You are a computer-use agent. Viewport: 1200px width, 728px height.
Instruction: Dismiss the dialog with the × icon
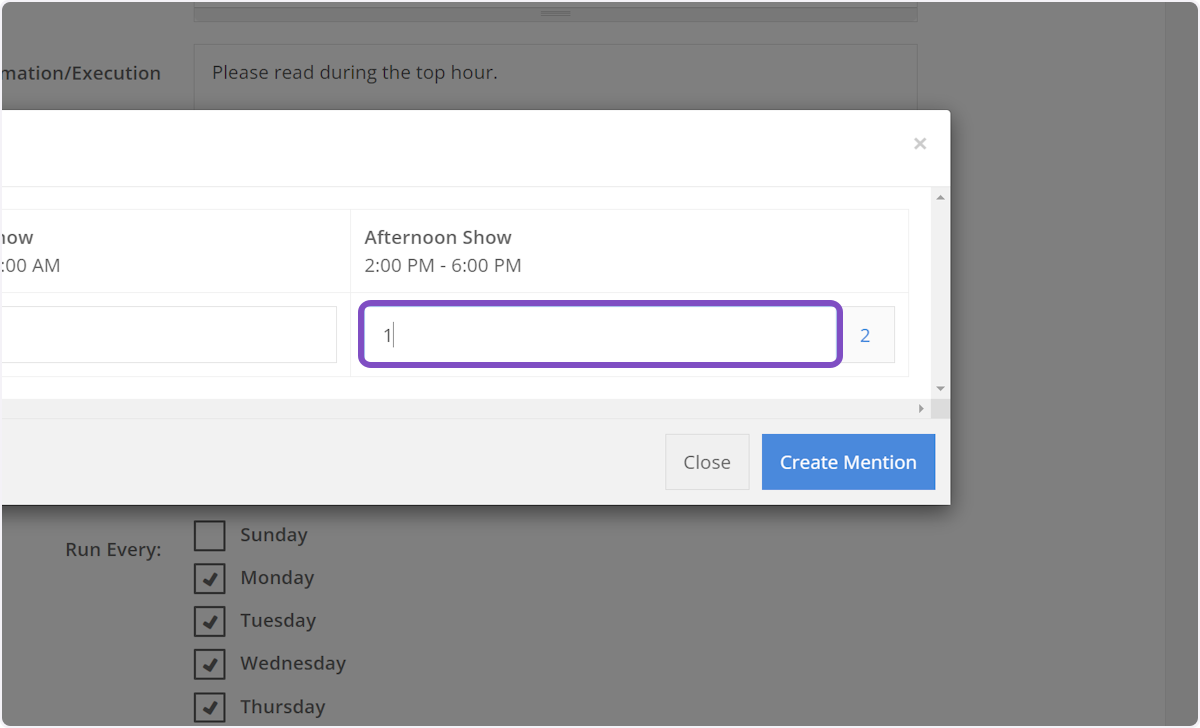(x=919, y=144)
